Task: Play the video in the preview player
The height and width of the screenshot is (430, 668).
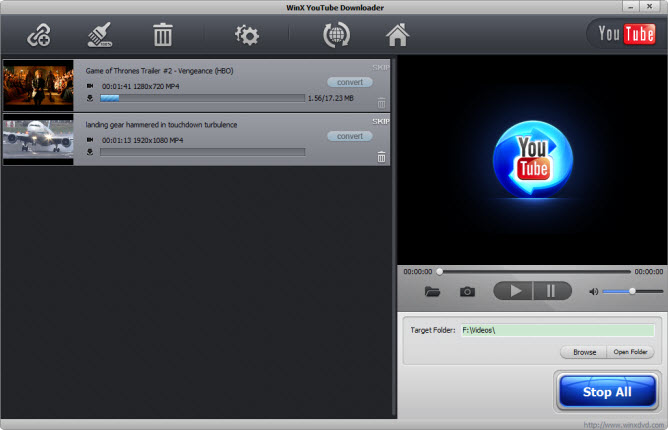Action: tap(513, 291)
